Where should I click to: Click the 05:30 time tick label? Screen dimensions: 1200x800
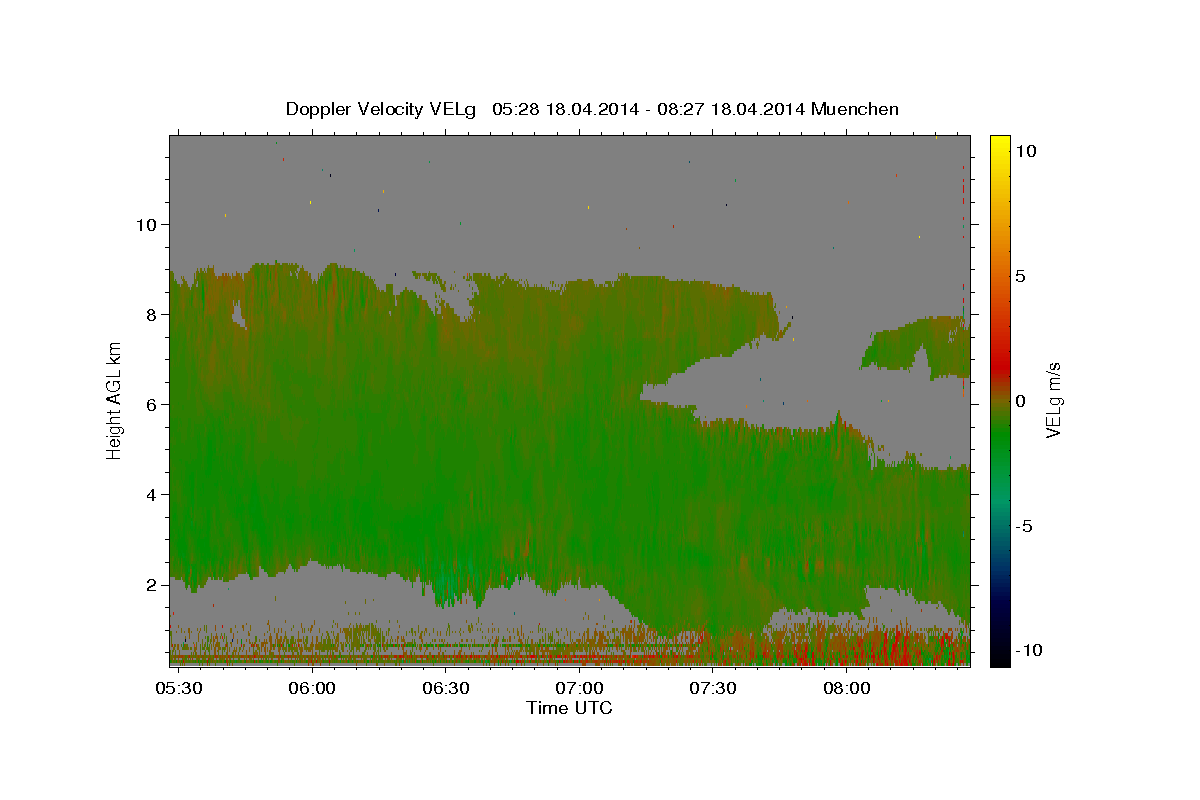pos(179,689)
